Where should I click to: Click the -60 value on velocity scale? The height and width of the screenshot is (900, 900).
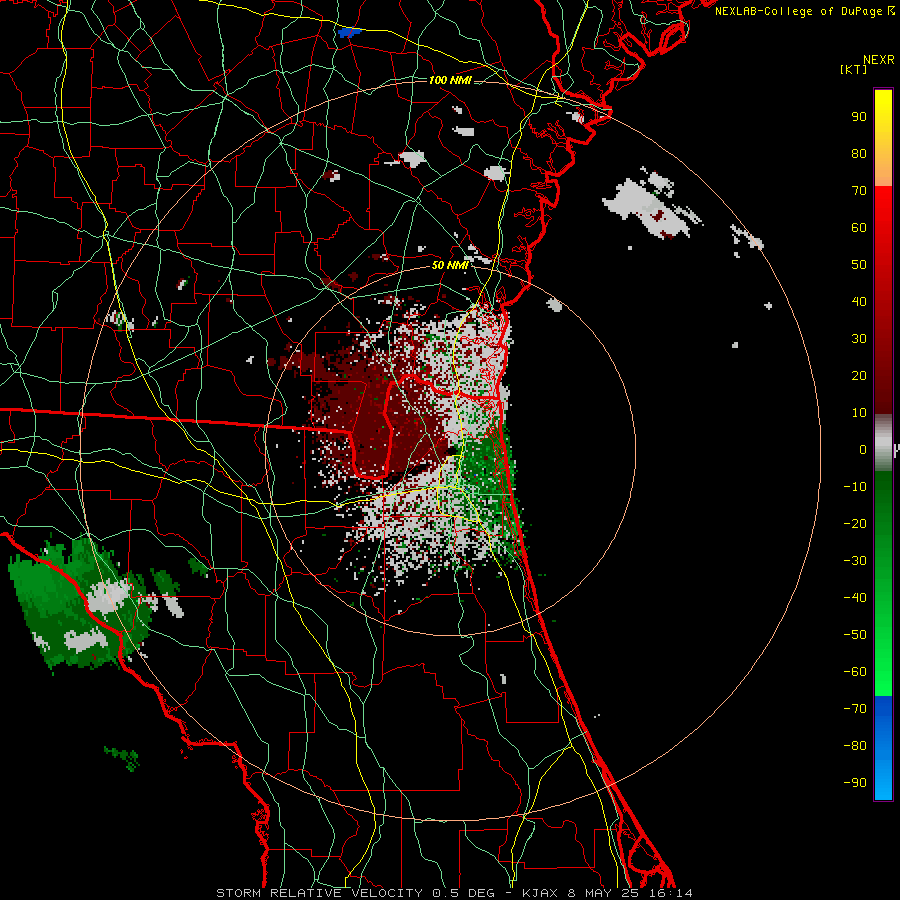pos(855,672)
